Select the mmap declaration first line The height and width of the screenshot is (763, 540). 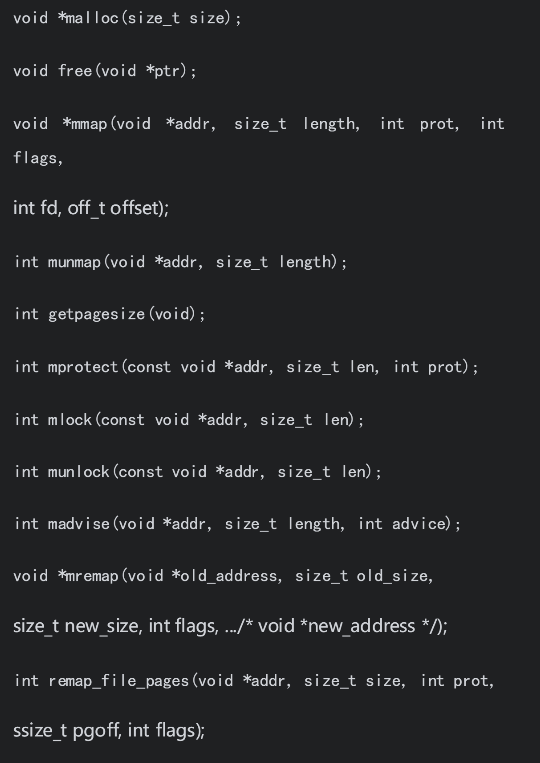(259, 124)
